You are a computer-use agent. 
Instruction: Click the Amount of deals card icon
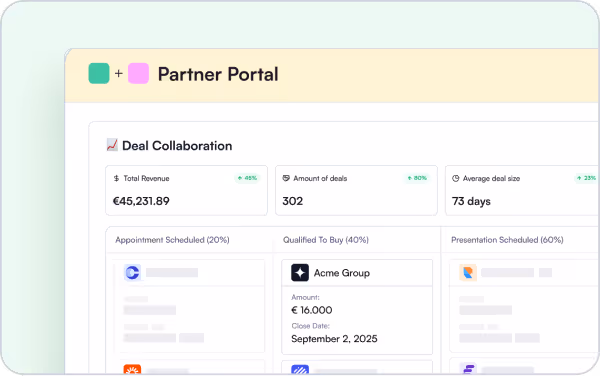tap(286, 178)
